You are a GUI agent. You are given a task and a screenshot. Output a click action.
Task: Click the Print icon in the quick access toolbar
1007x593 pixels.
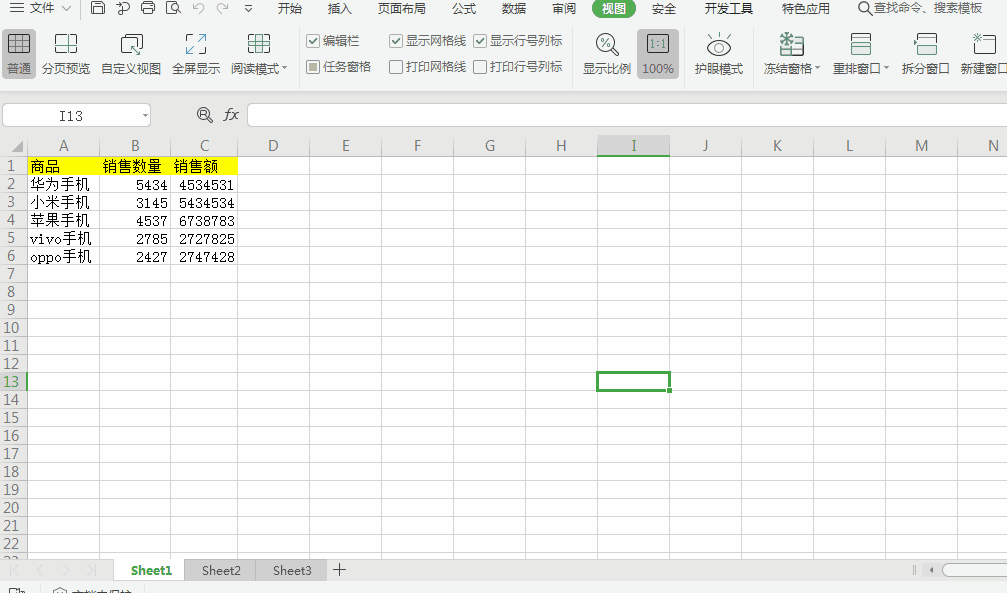pos(148,8)
